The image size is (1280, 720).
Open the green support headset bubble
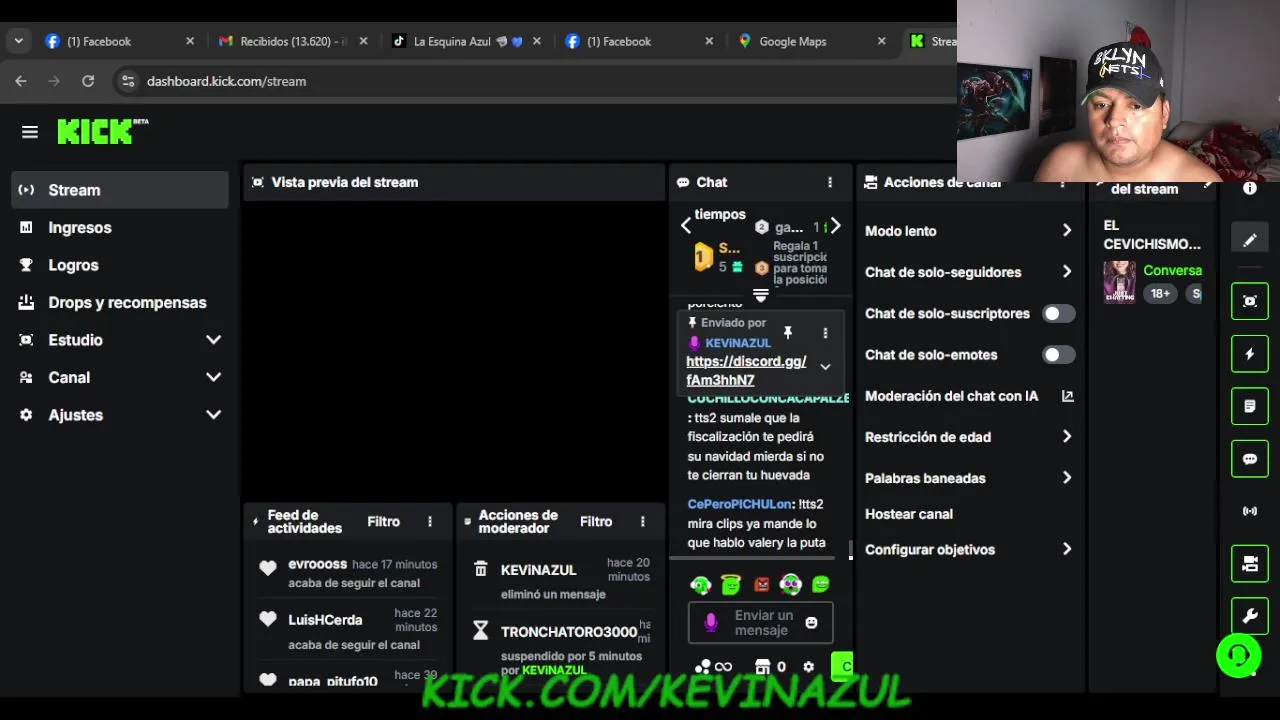coord(1238,656)
